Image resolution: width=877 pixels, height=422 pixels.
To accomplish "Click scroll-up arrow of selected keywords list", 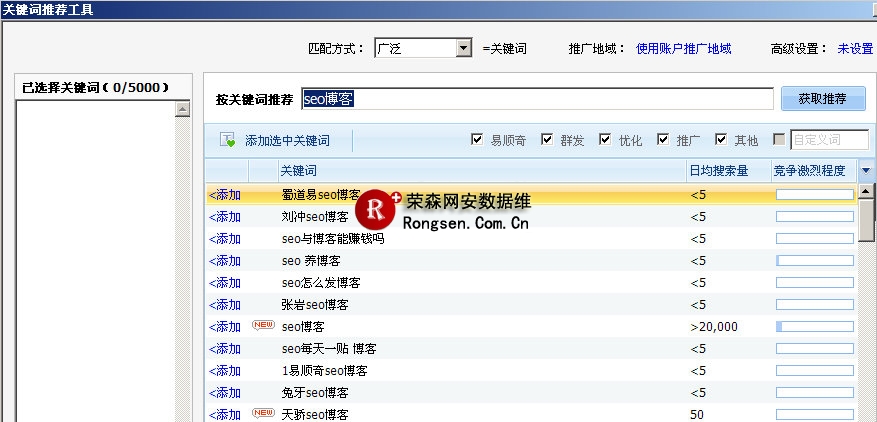I will 182,109.
